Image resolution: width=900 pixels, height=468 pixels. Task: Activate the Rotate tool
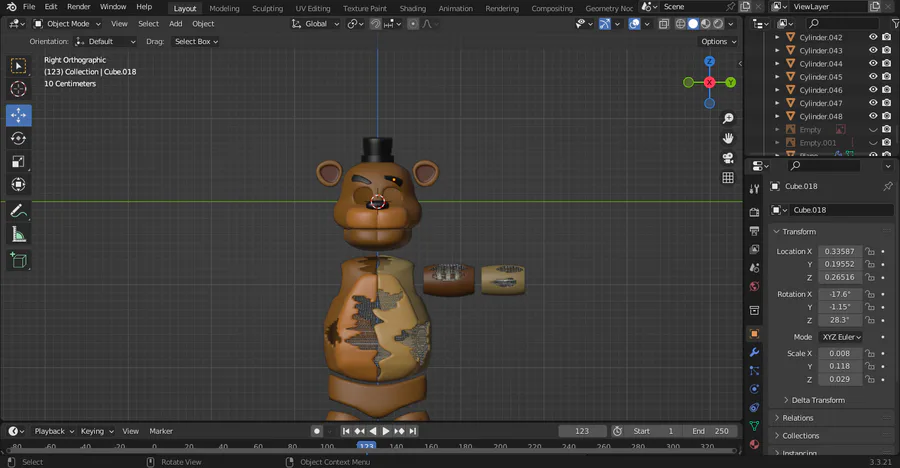tap(19, 138)
